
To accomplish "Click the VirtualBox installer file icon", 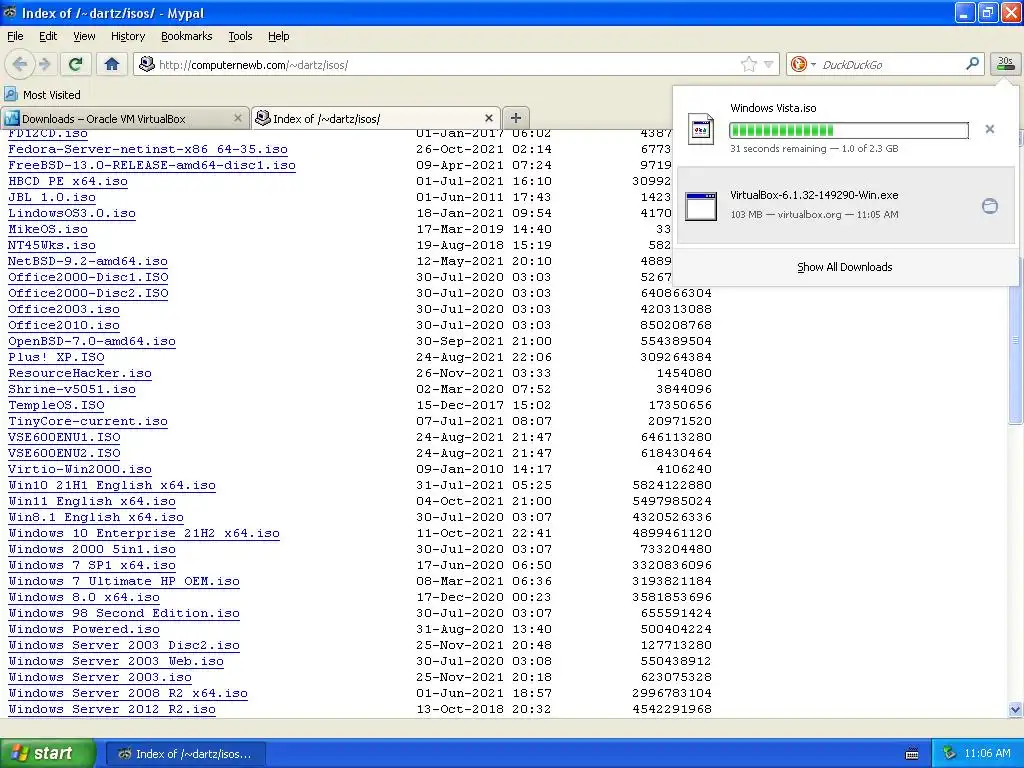I will click(x=701, y=206).
